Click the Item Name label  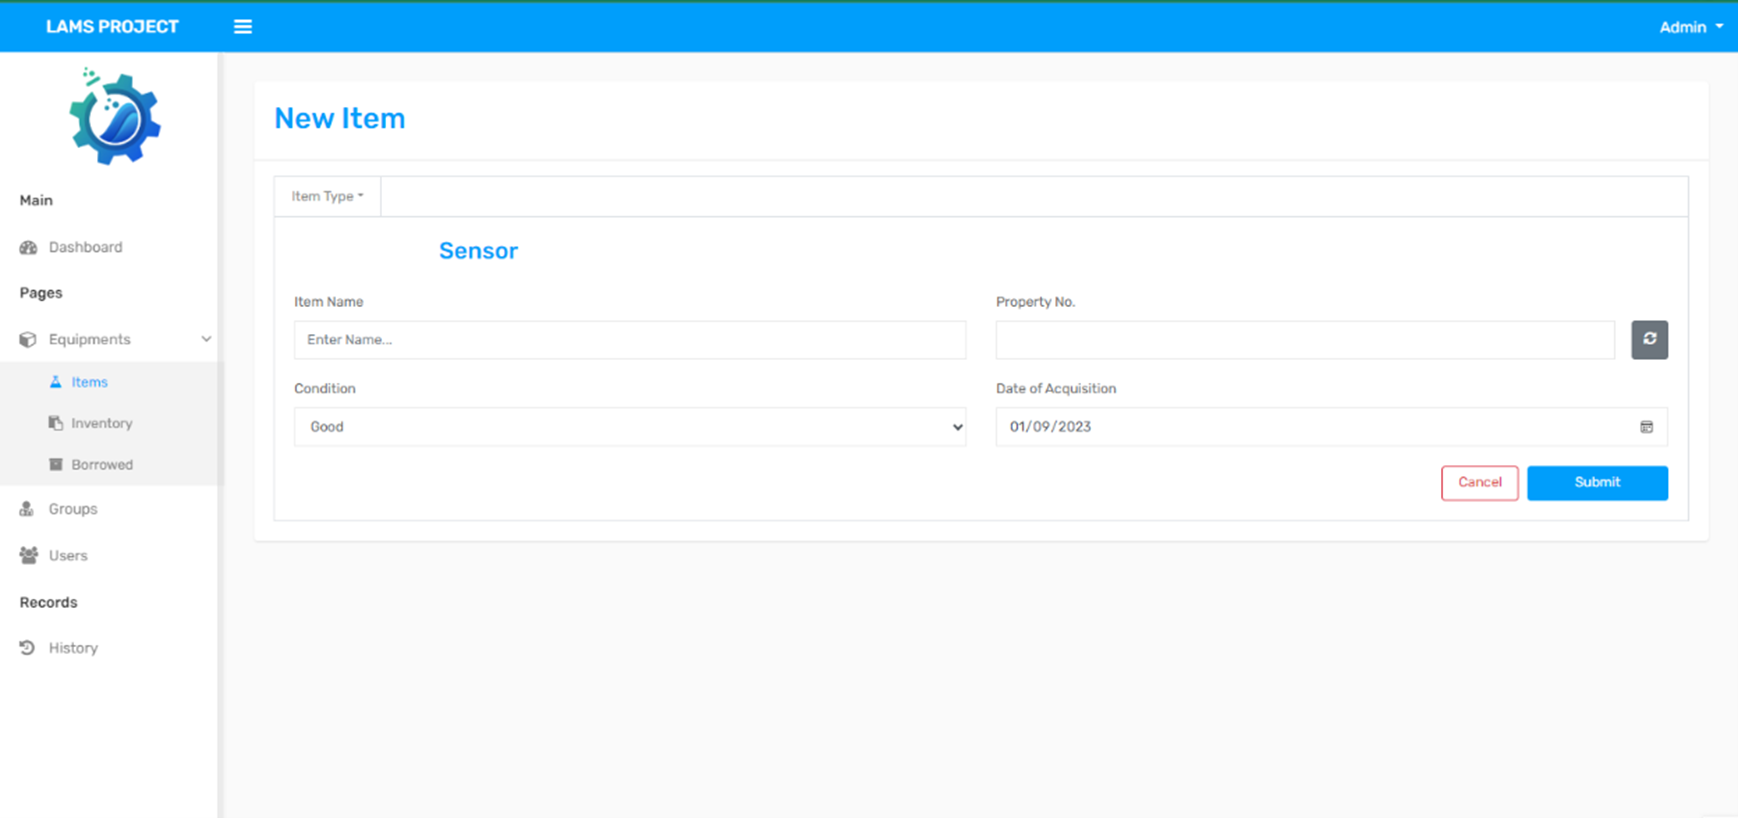coord(329,302)
